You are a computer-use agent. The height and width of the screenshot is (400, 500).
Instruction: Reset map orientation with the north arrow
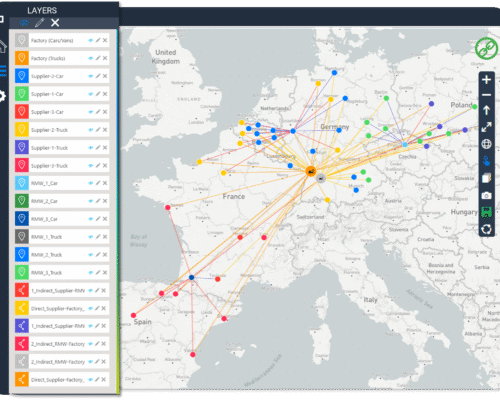486,110
